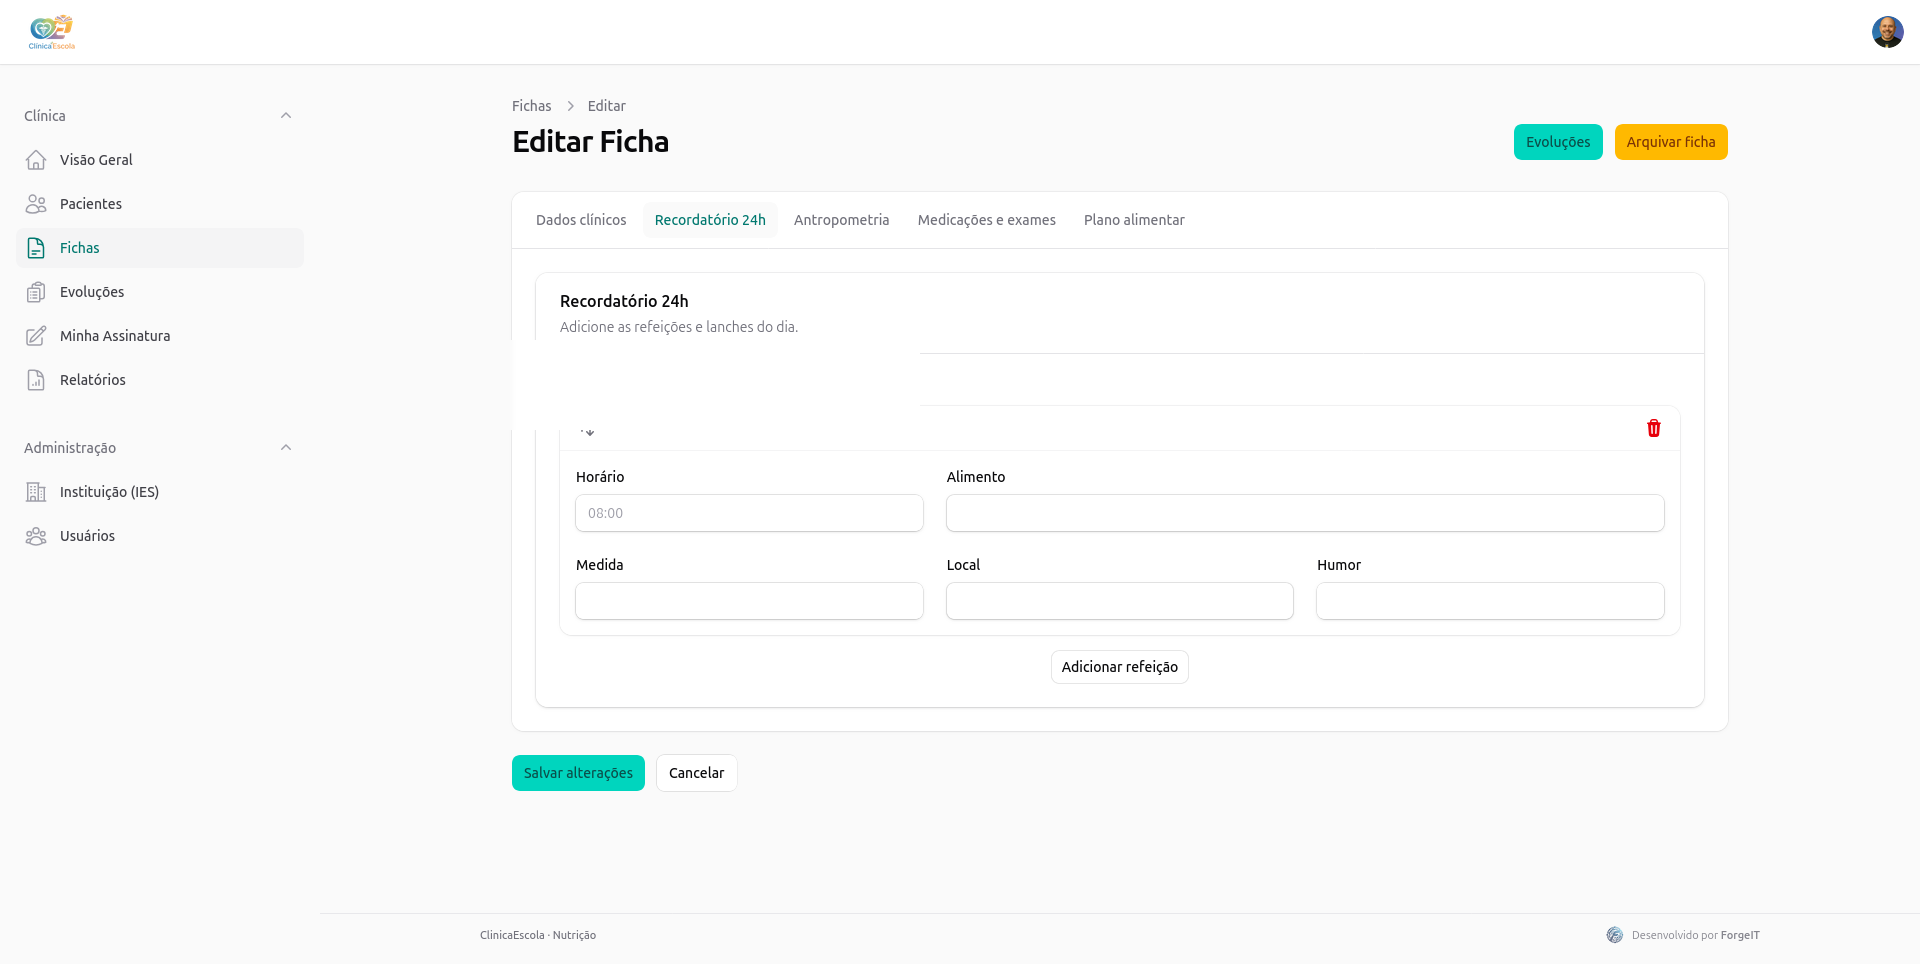Focus the Local input field
The width and height of the screenshot is (1920, 964).
click(x=1120, y=601)
